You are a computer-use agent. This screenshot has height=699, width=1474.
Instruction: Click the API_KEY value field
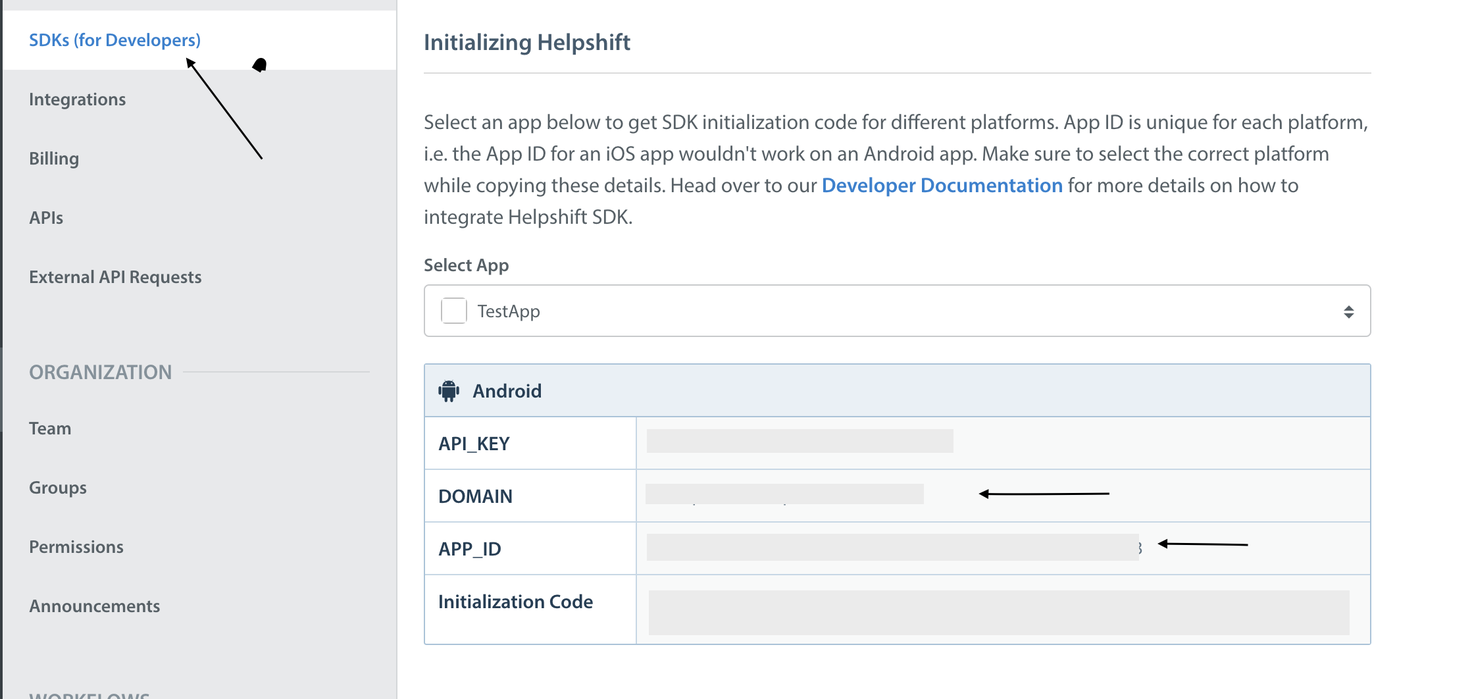pyautogui.click(x=799, y=441)
